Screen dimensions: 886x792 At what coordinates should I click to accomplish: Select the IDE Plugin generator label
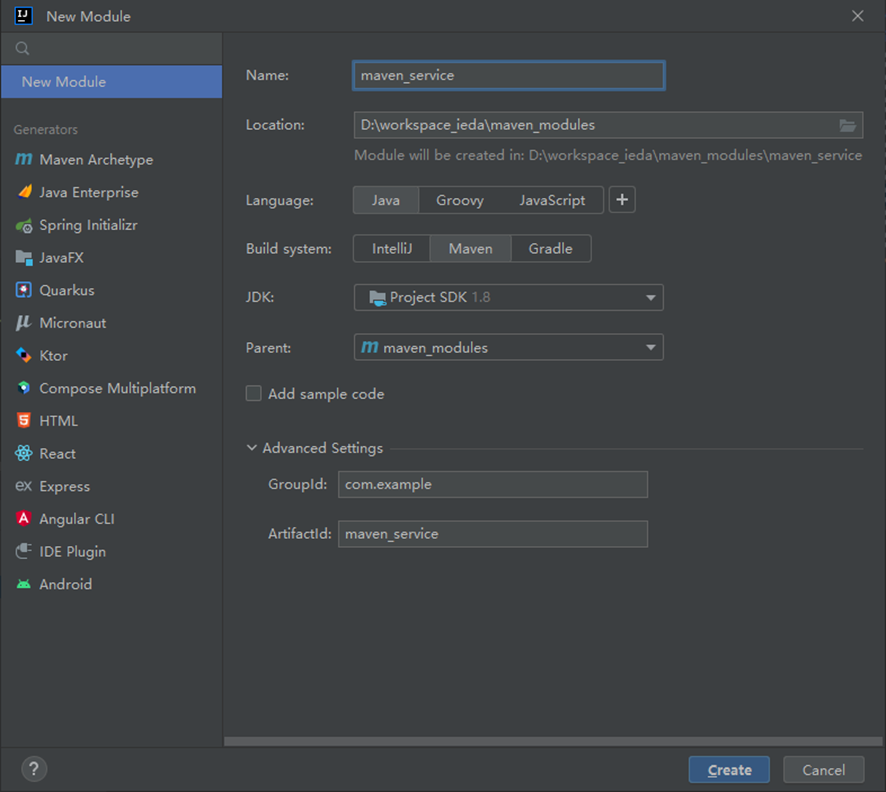coord(72,551)
